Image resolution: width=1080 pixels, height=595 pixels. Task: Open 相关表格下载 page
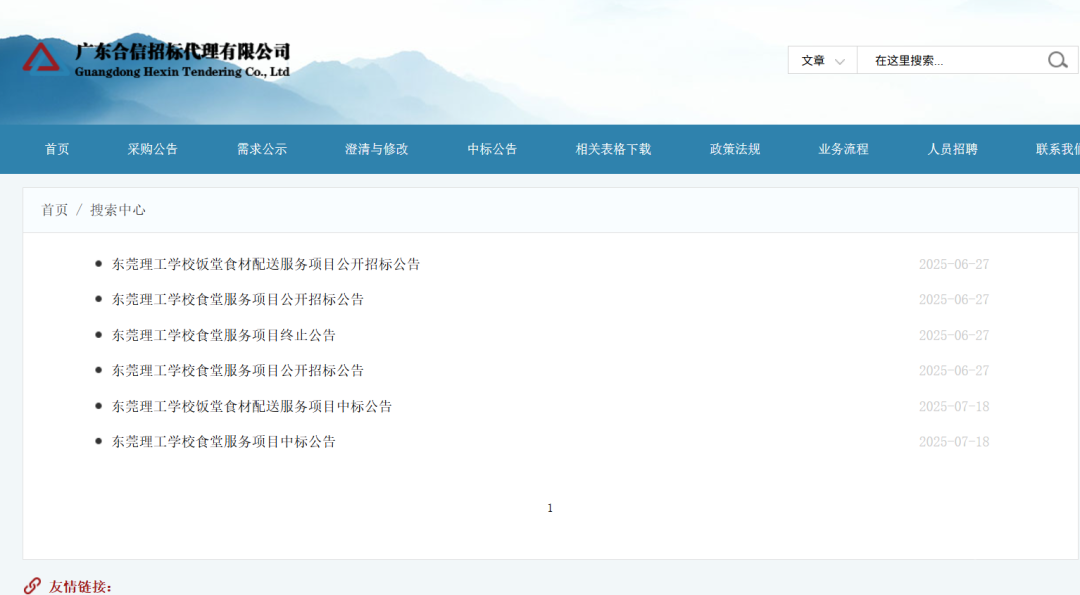(x=613, y=149)
